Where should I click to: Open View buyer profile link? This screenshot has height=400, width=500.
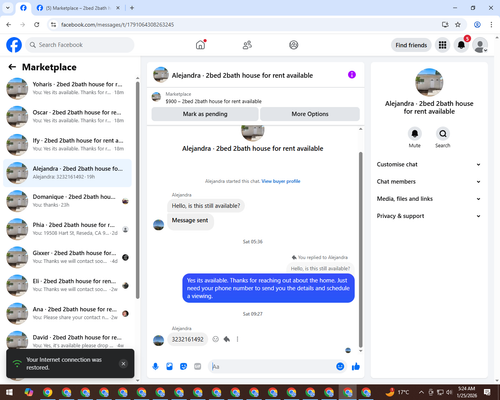pyautogui.click(x=281, y=181)
